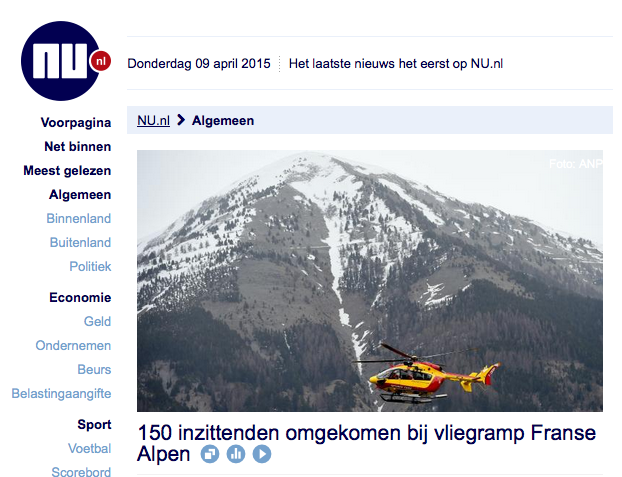Open the photo gallery icon beside the headline
Screen dimensions: 622x477
click(210, 454)
